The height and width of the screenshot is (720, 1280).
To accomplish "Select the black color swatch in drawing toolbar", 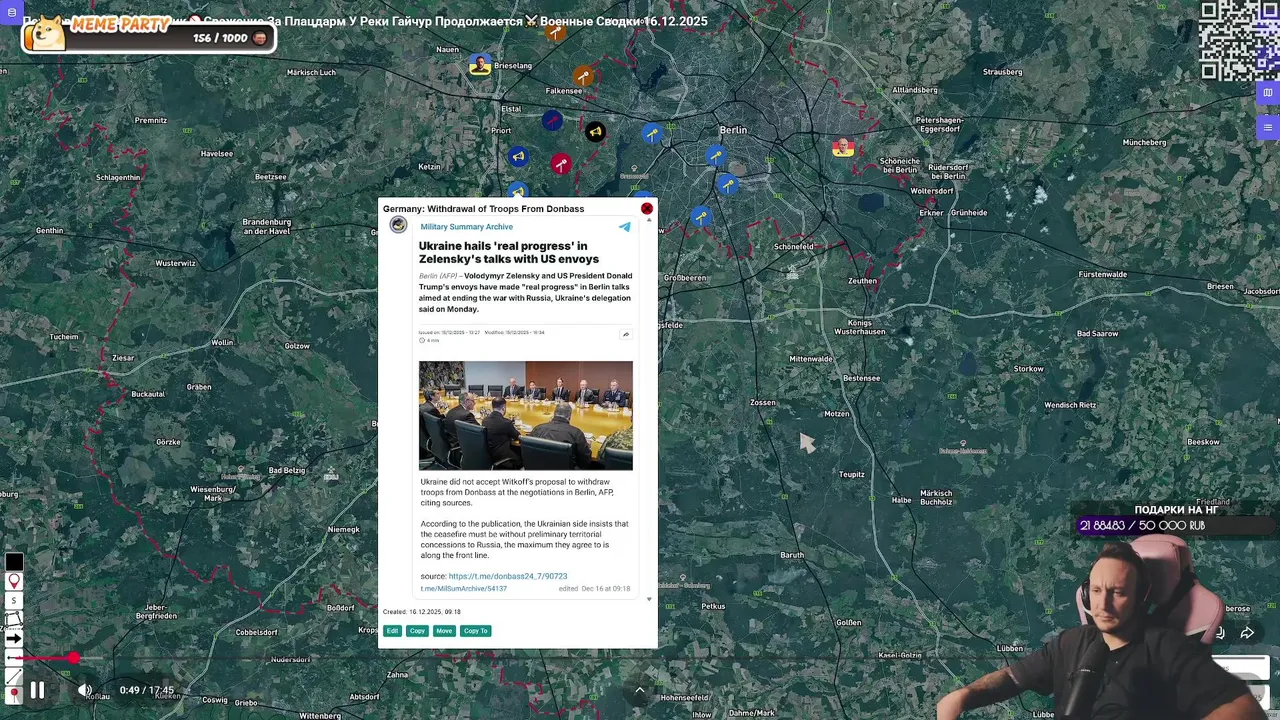I will [14, 562].
